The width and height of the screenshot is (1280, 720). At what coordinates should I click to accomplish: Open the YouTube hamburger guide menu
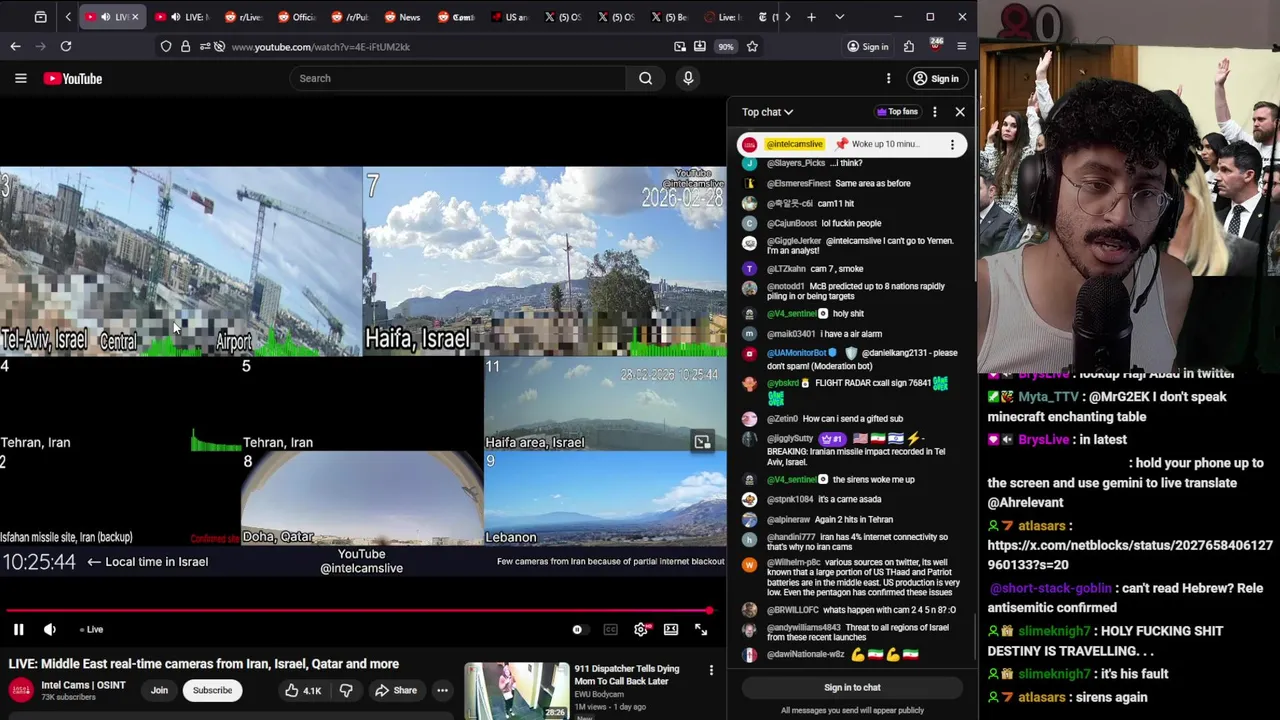[20, 78]
